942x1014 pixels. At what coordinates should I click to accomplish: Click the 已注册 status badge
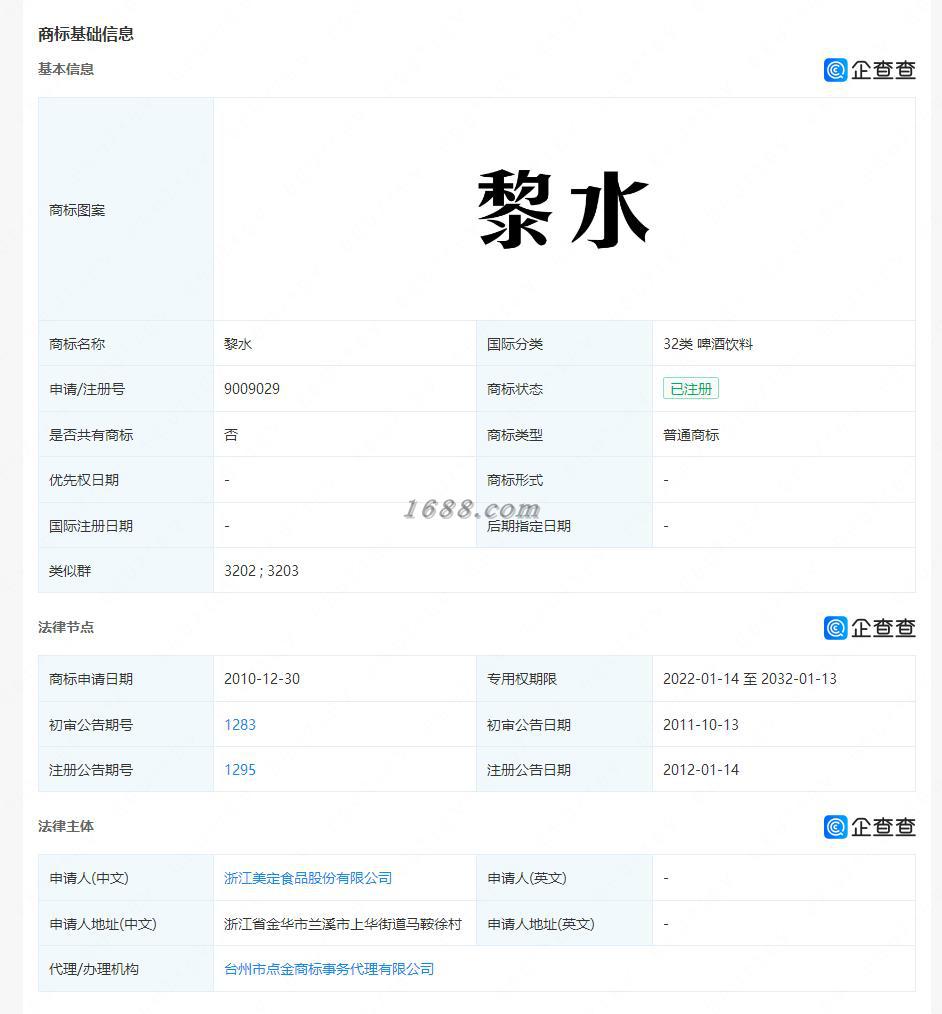690,389
